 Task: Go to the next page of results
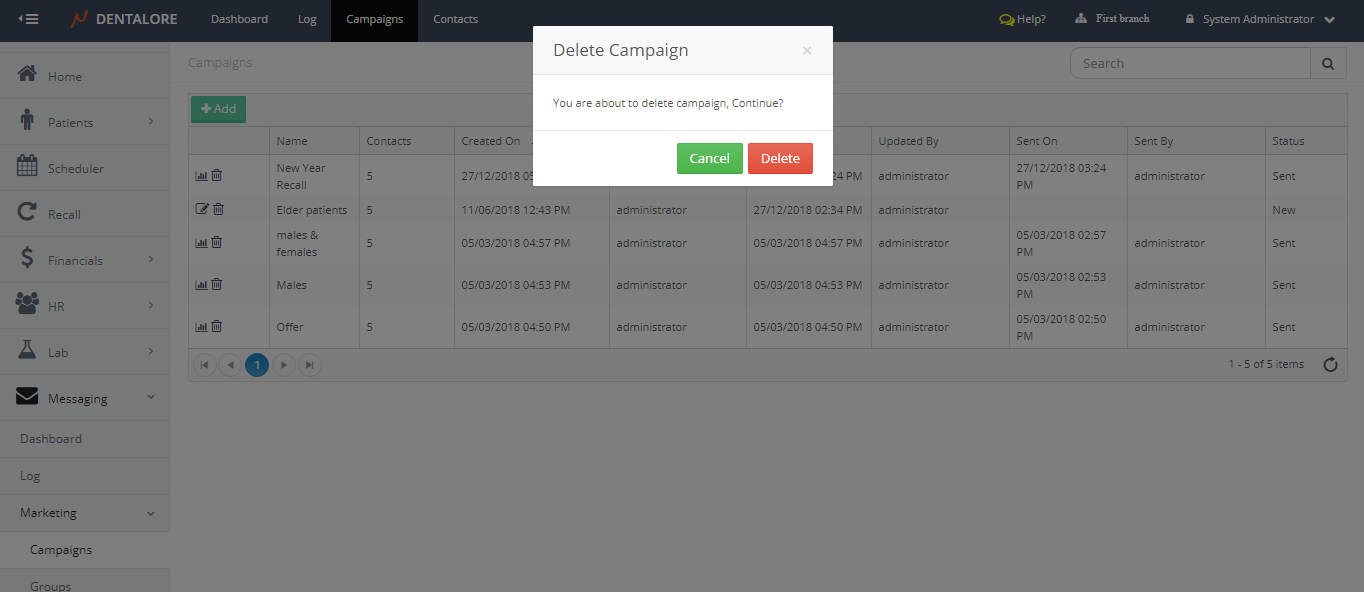(x=284, y=365)
